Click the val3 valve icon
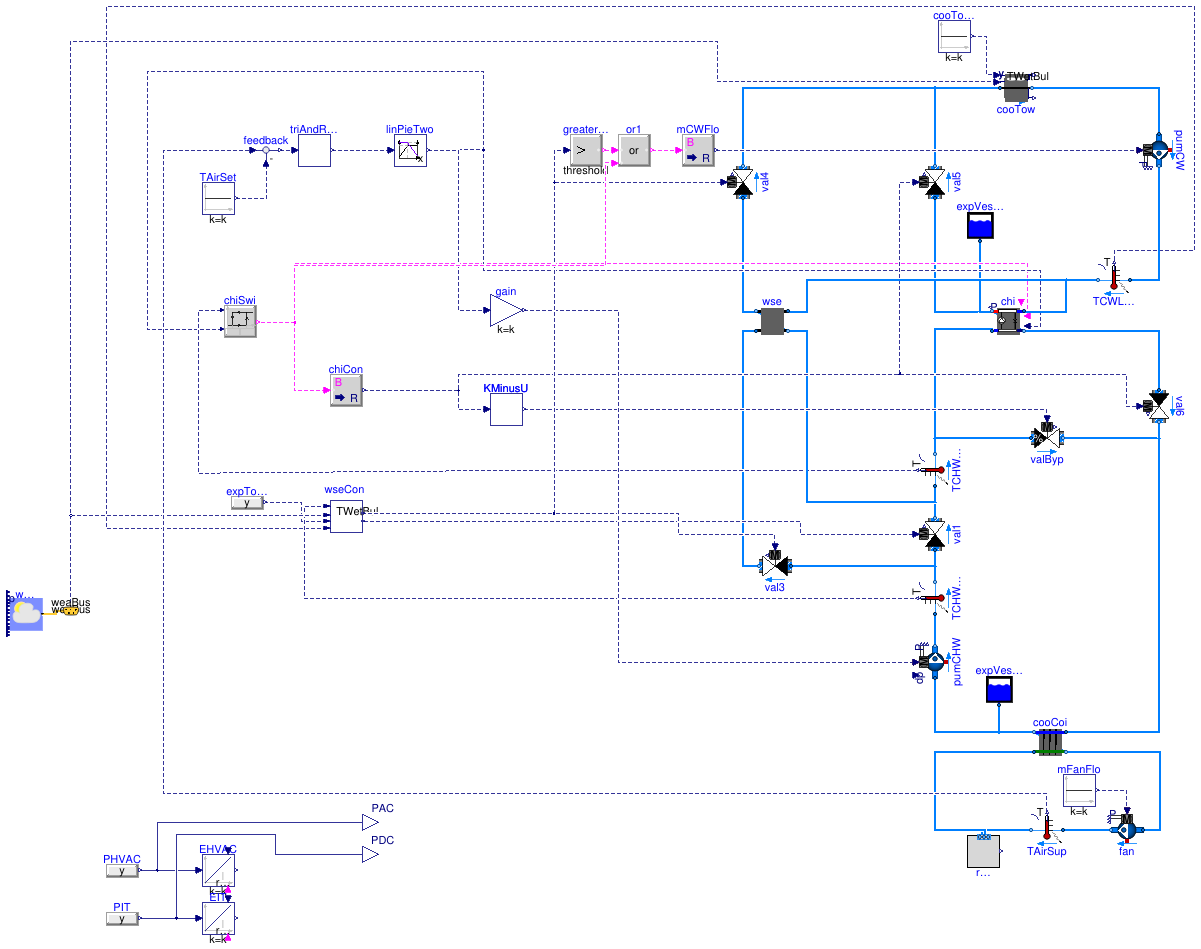Screen dimensions: 1201x949 (774, 565)
